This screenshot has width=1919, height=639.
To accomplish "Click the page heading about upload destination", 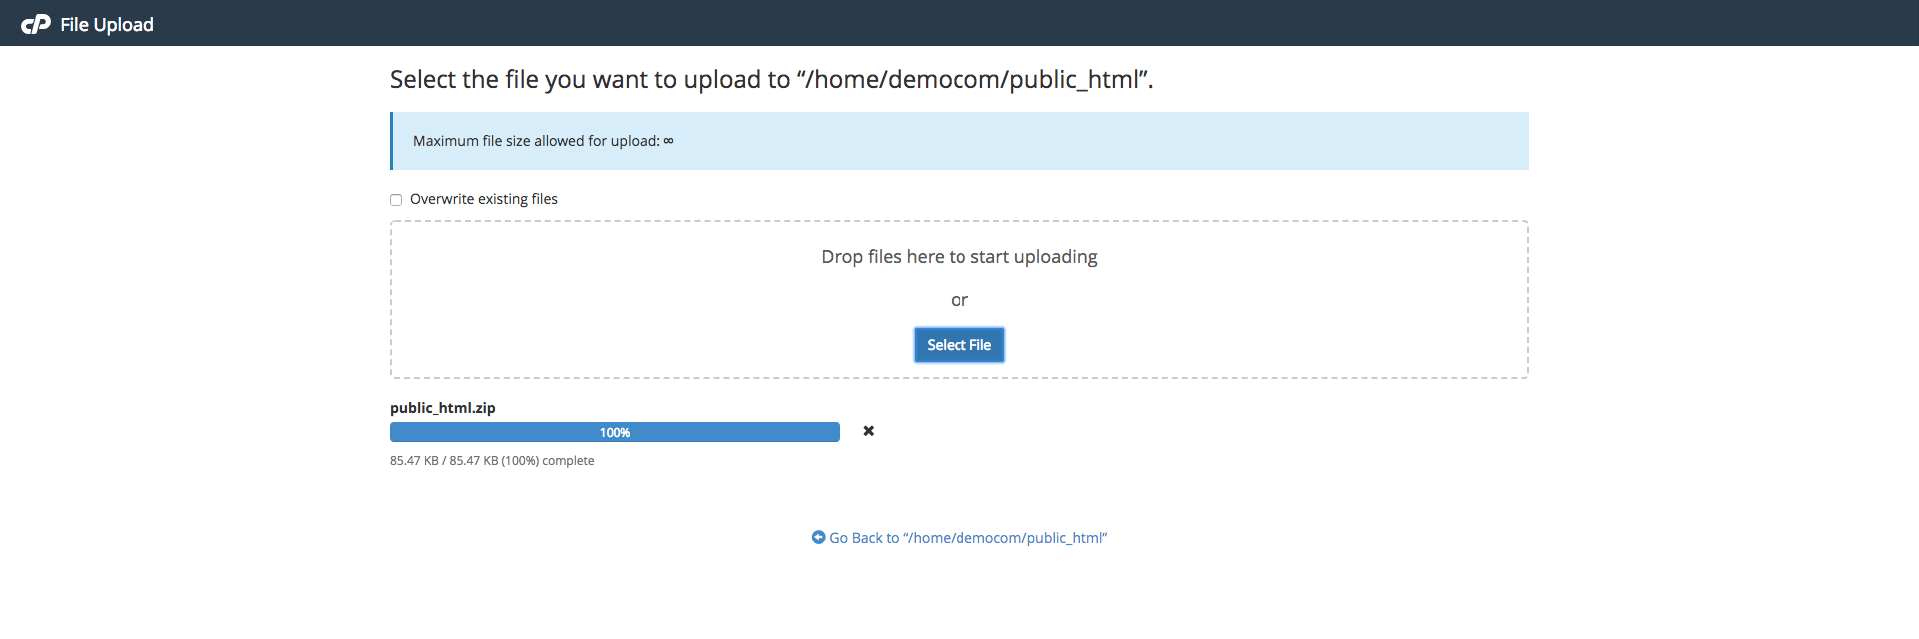I will coord(771,80).
